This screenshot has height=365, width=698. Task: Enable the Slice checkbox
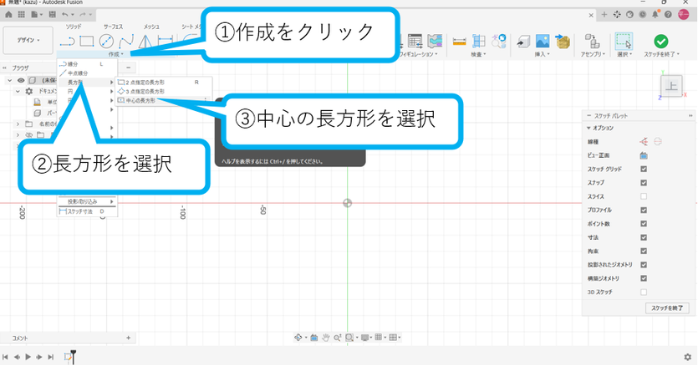tap(643, 196)
